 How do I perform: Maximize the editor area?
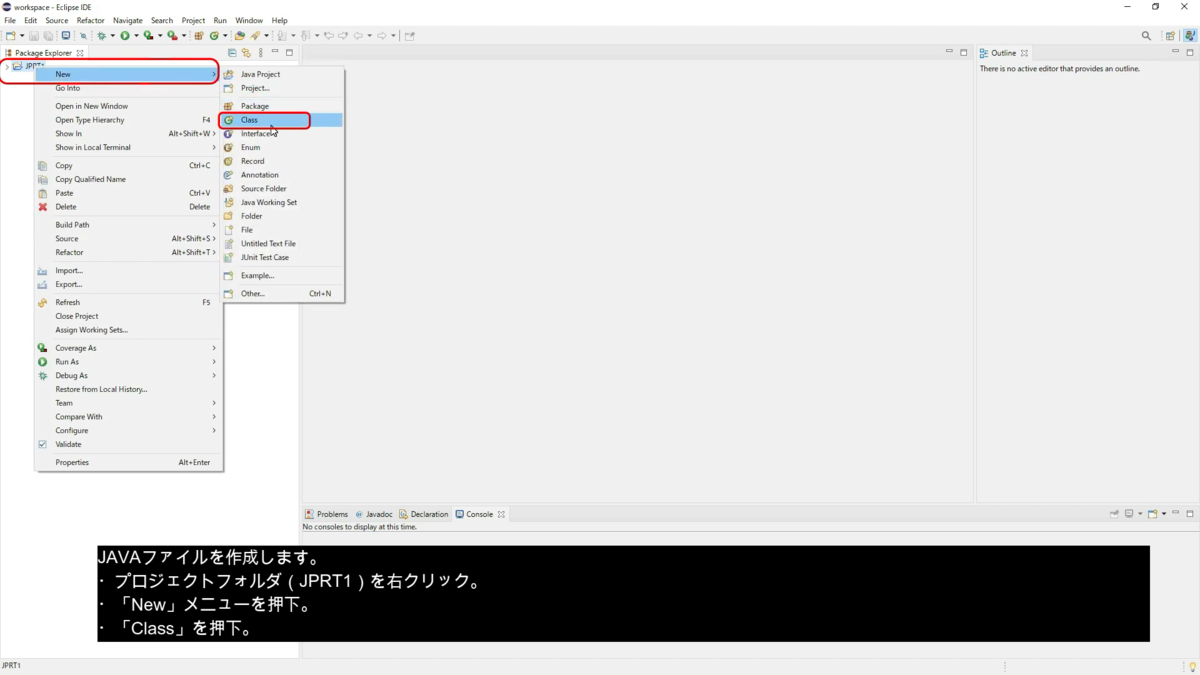click(x=964, y=53)
